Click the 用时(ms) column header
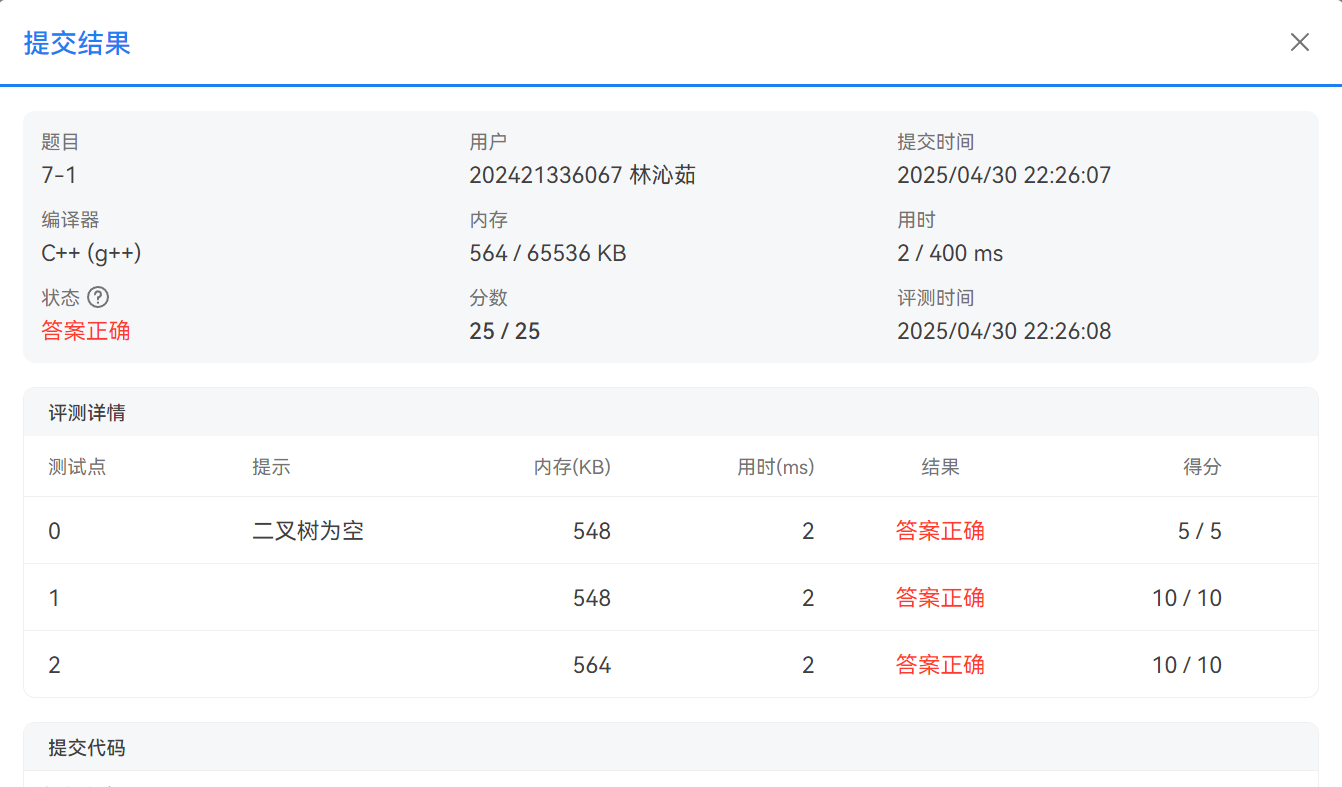This screenshot has height=787, width=1342. 776,467
